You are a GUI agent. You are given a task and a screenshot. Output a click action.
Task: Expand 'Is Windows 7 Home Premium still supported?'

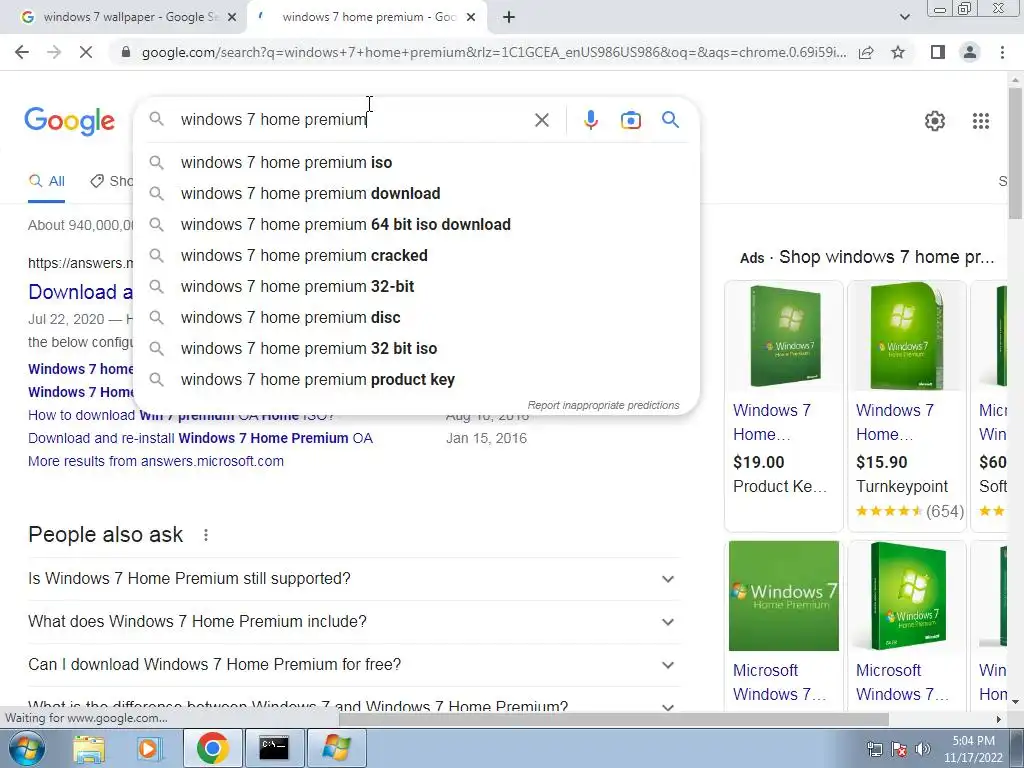(354, 579)
